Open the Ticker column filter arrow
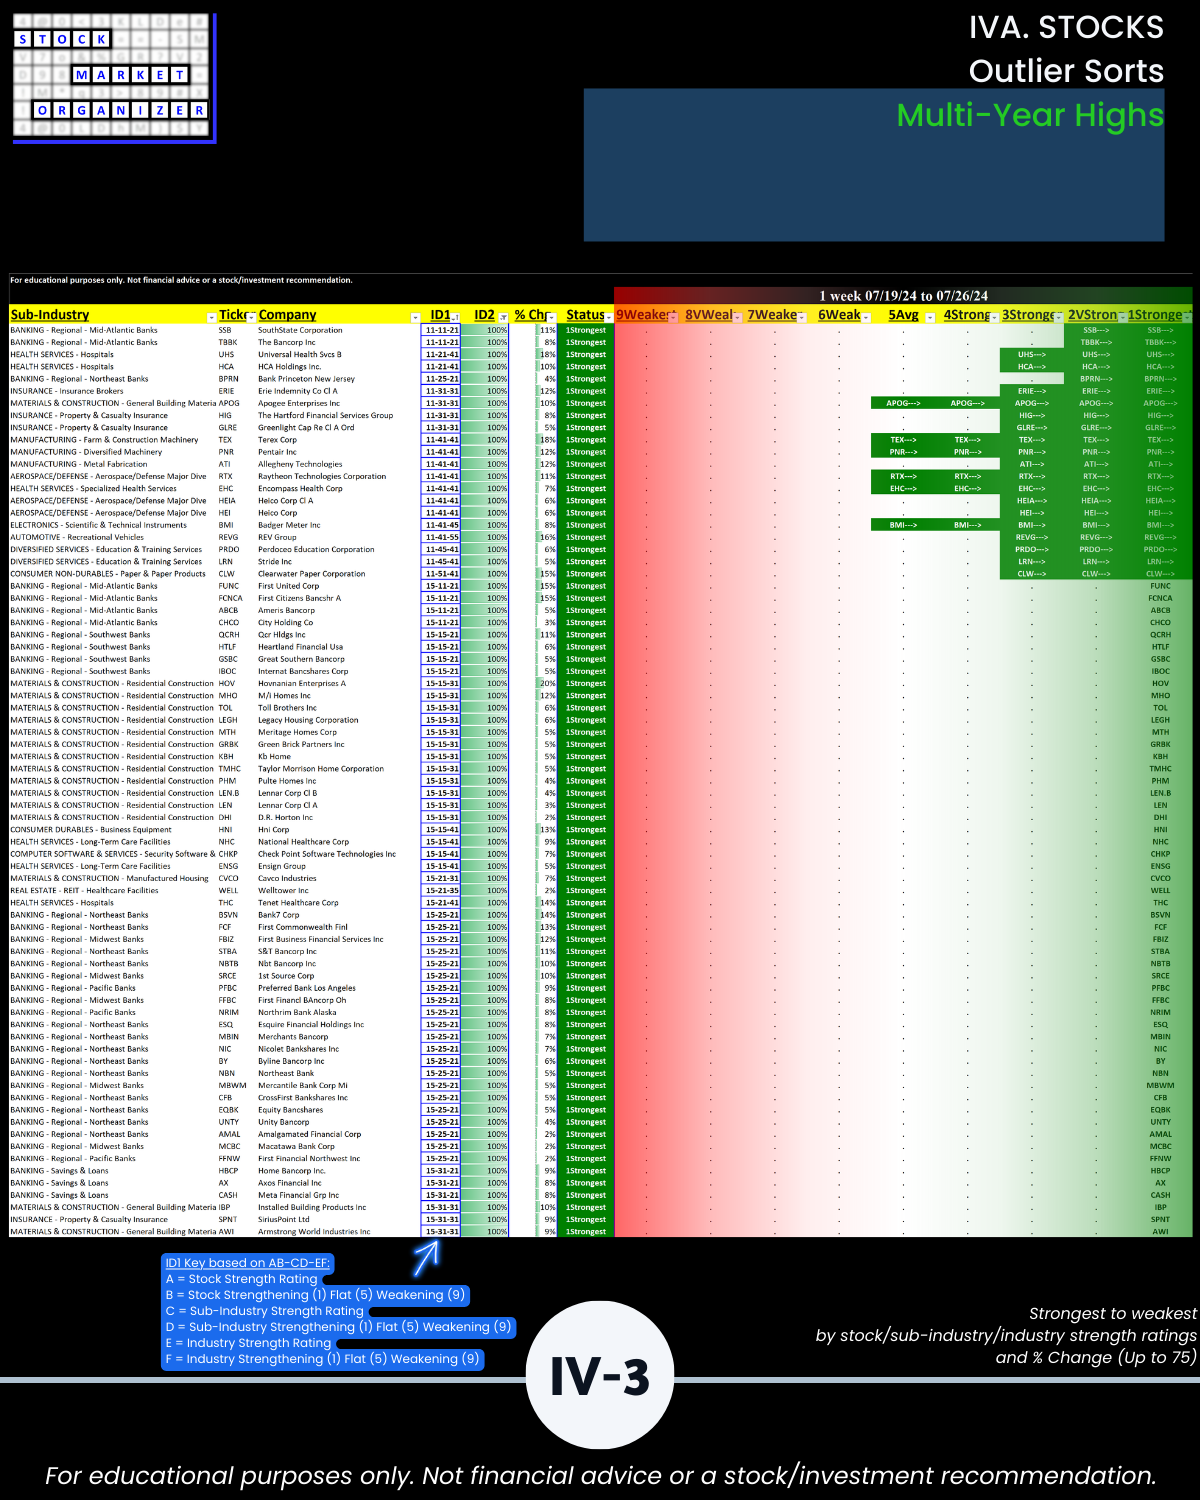 251,317
